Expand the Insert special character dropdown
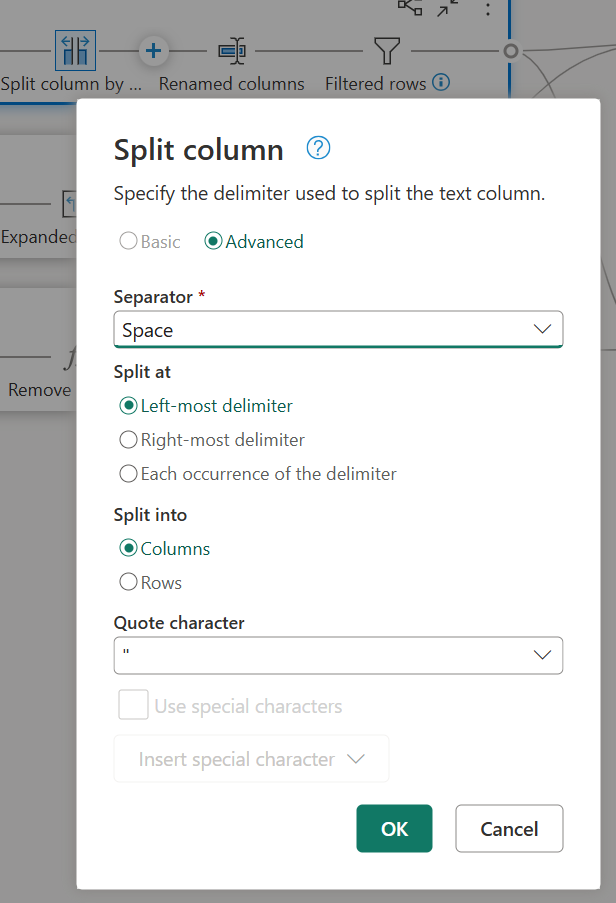Screen dimensions: 616x903 coord(251,758)
